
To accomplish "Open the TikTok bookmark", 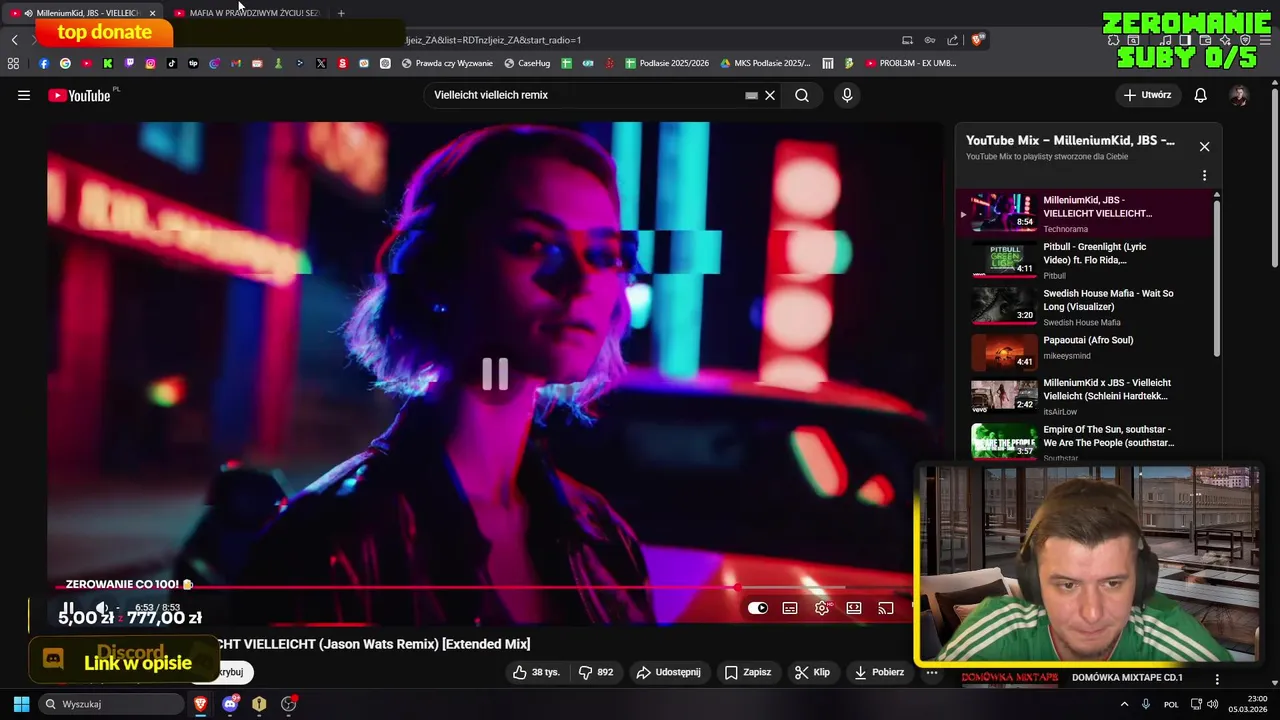I will (172, 63).
